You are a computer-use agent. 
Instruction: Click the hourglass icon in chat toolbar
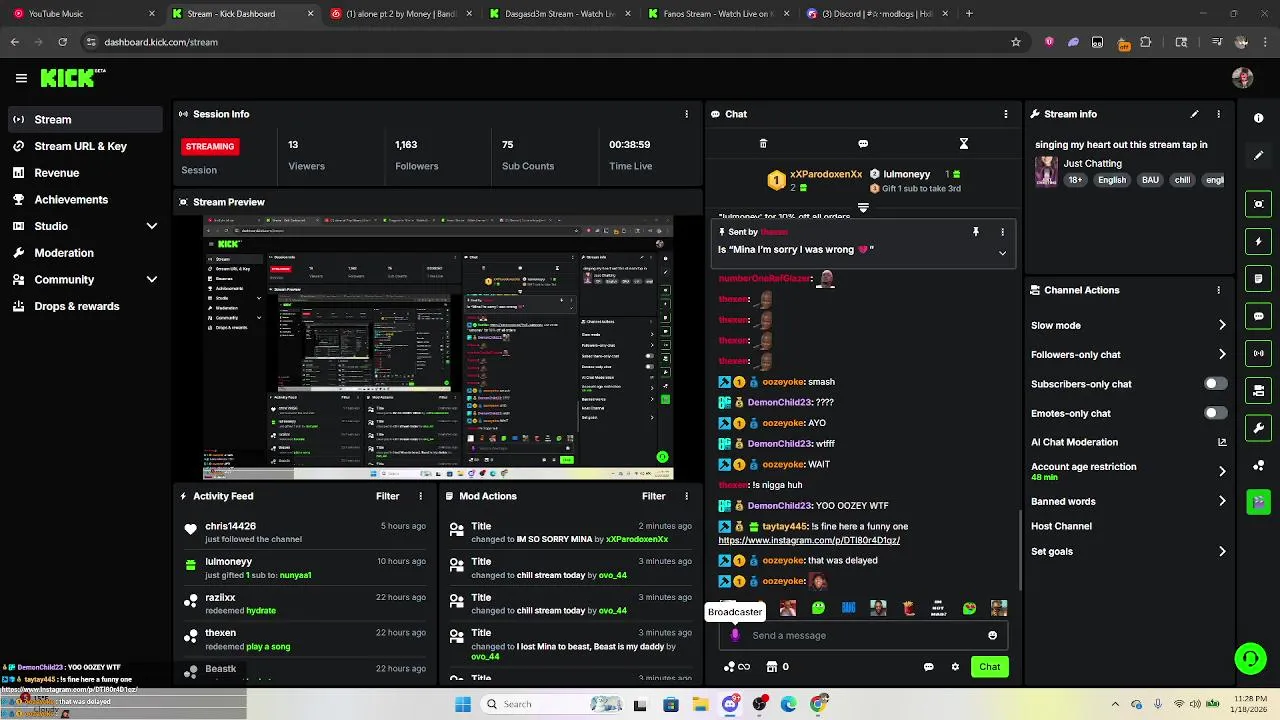point(963,144)
